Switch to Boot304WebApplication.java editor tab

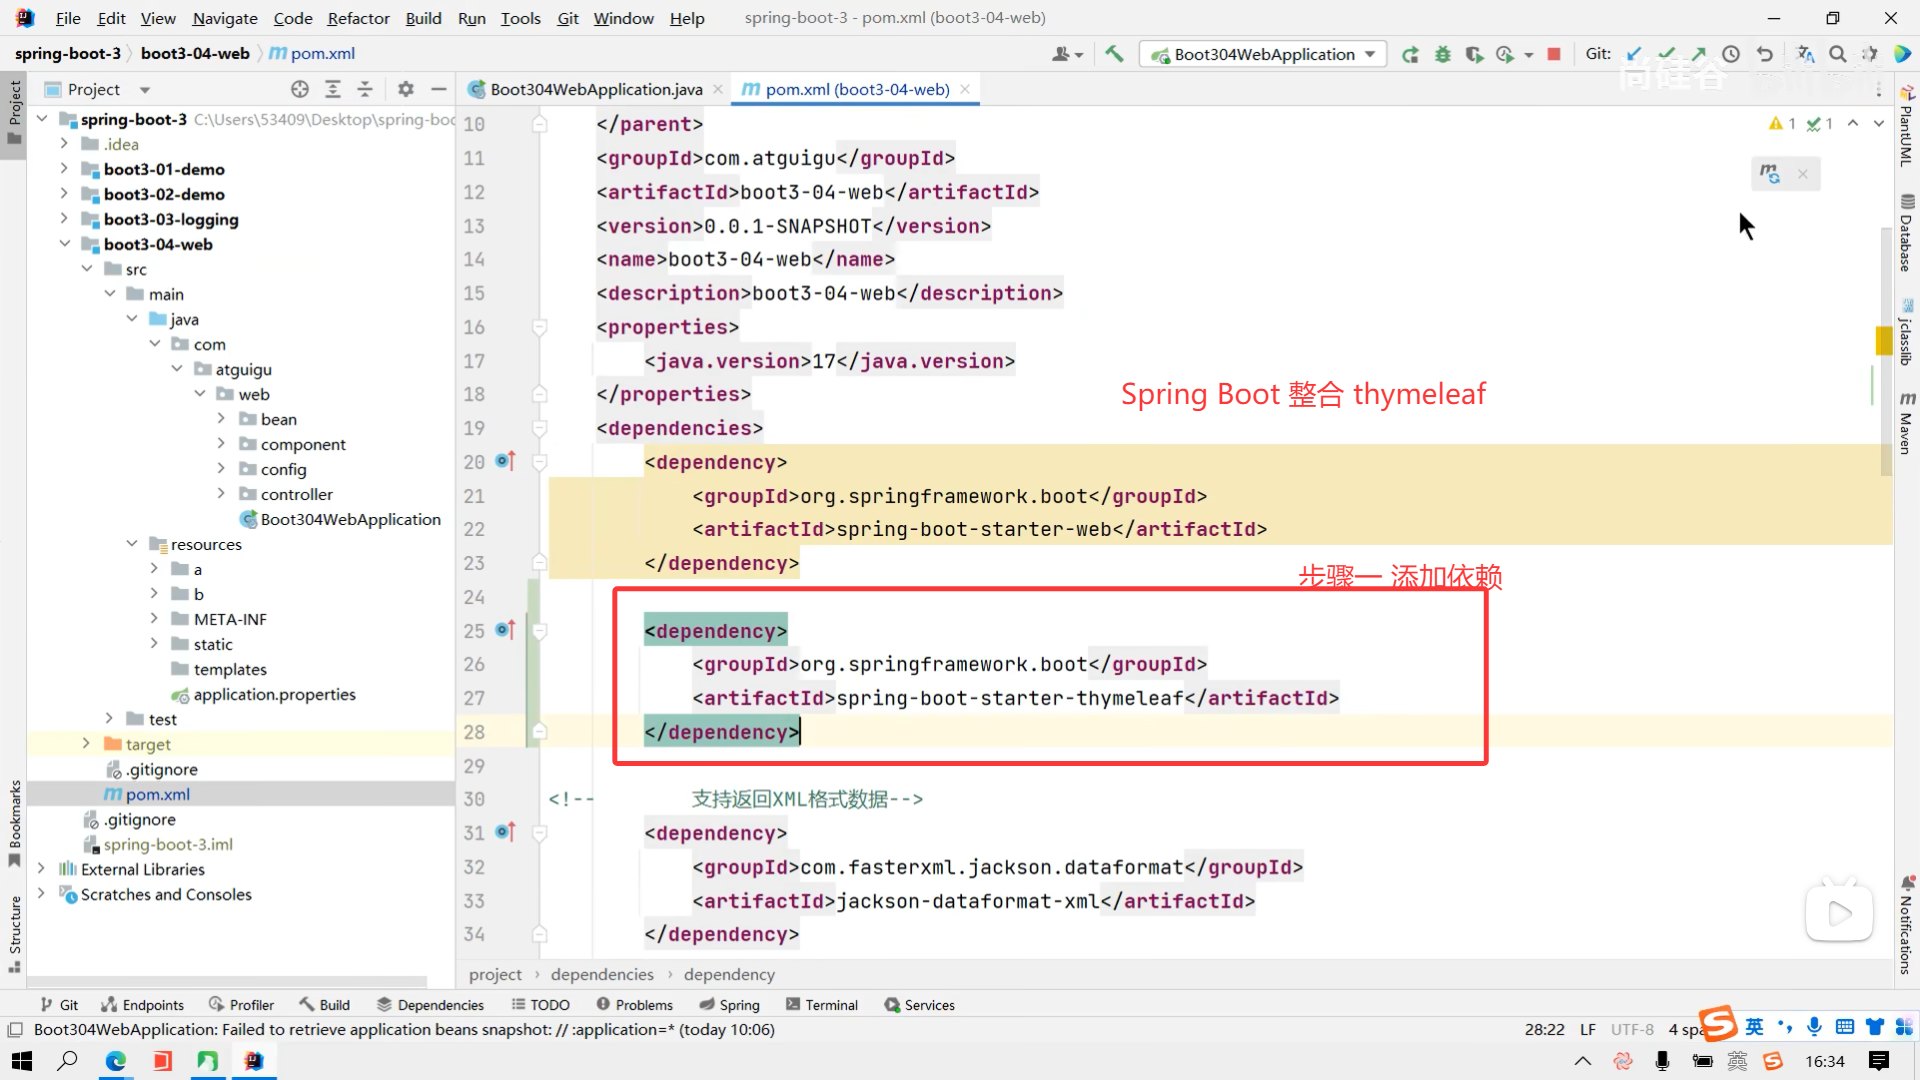pyautogui.click(x=596, y=89)
